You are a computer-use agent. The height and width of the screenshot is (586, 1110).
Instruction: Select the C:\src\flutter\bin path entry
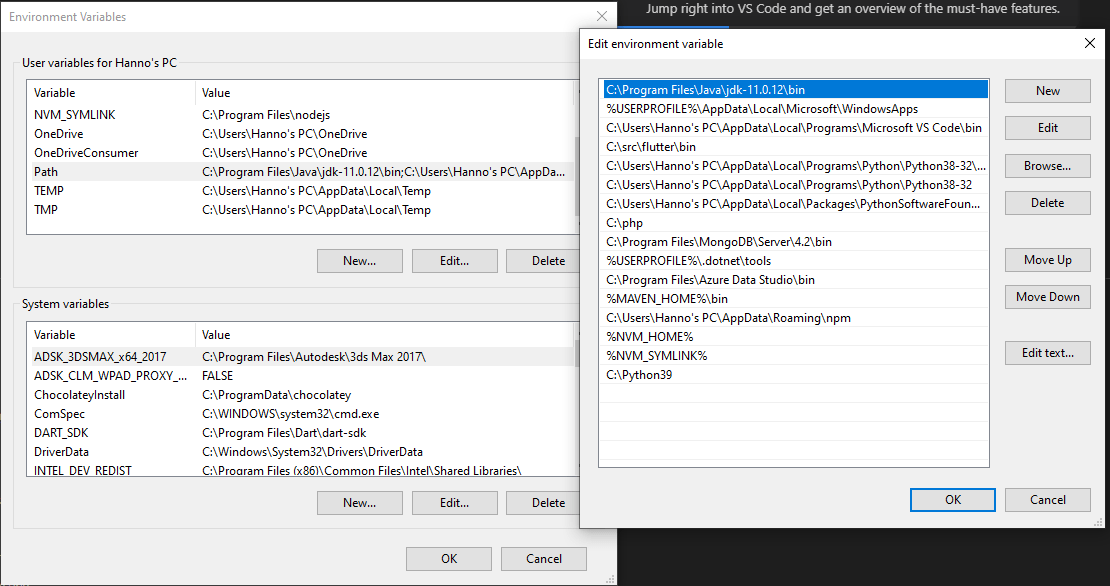coord(700,146)
